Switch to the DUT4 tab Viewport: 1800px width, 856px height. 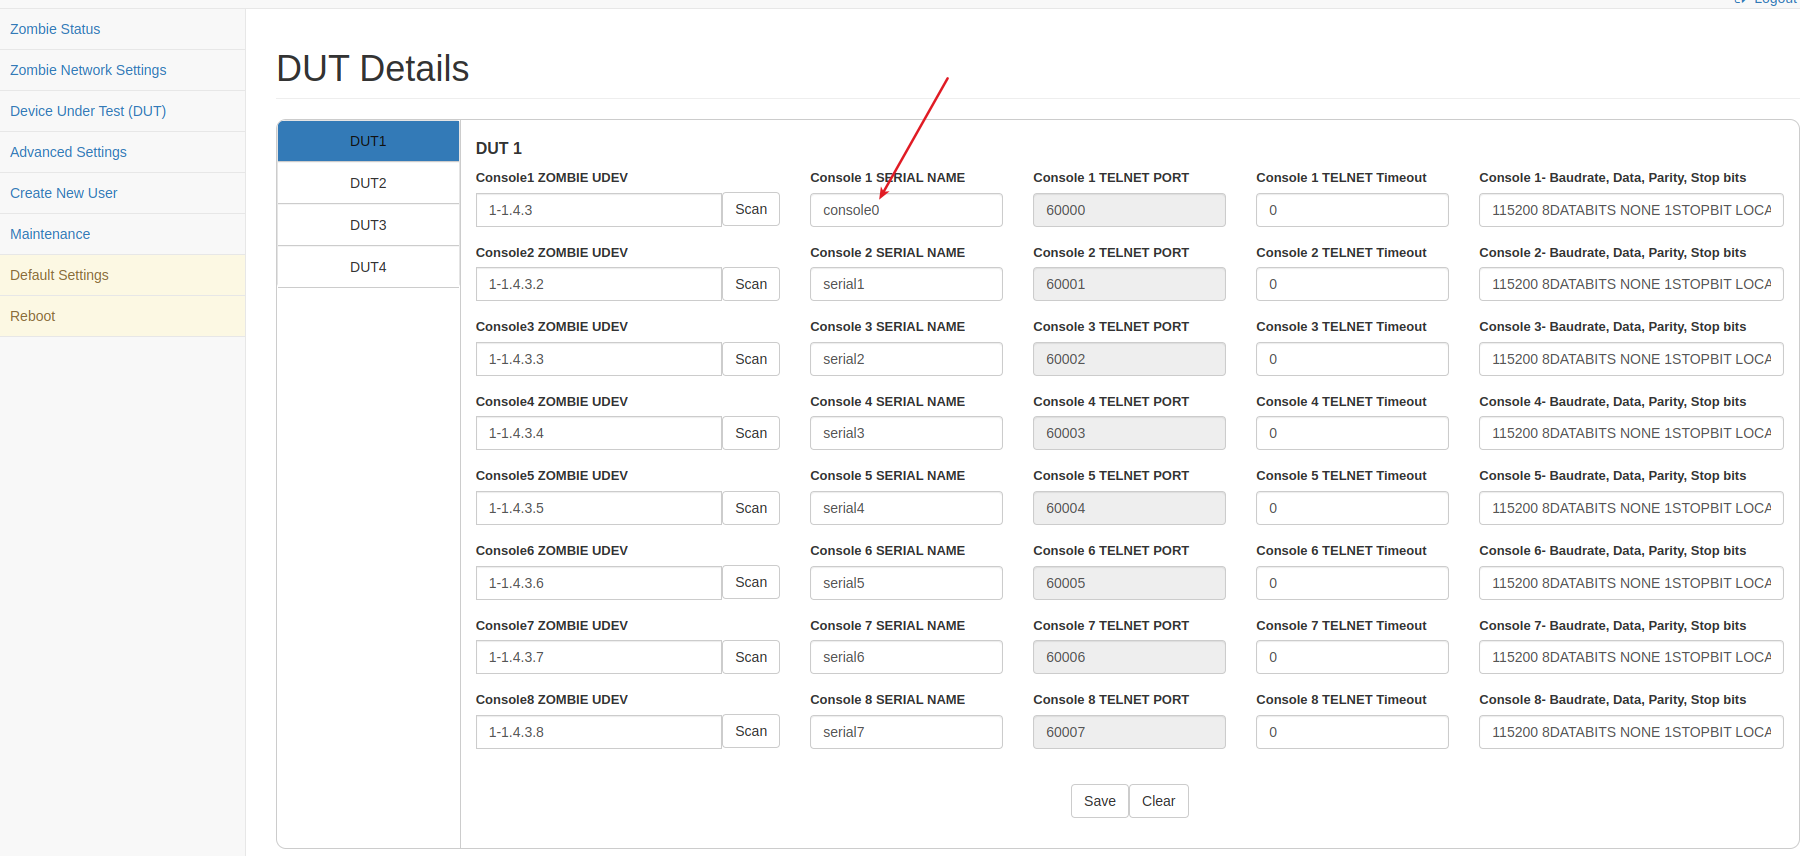point(368,267)
